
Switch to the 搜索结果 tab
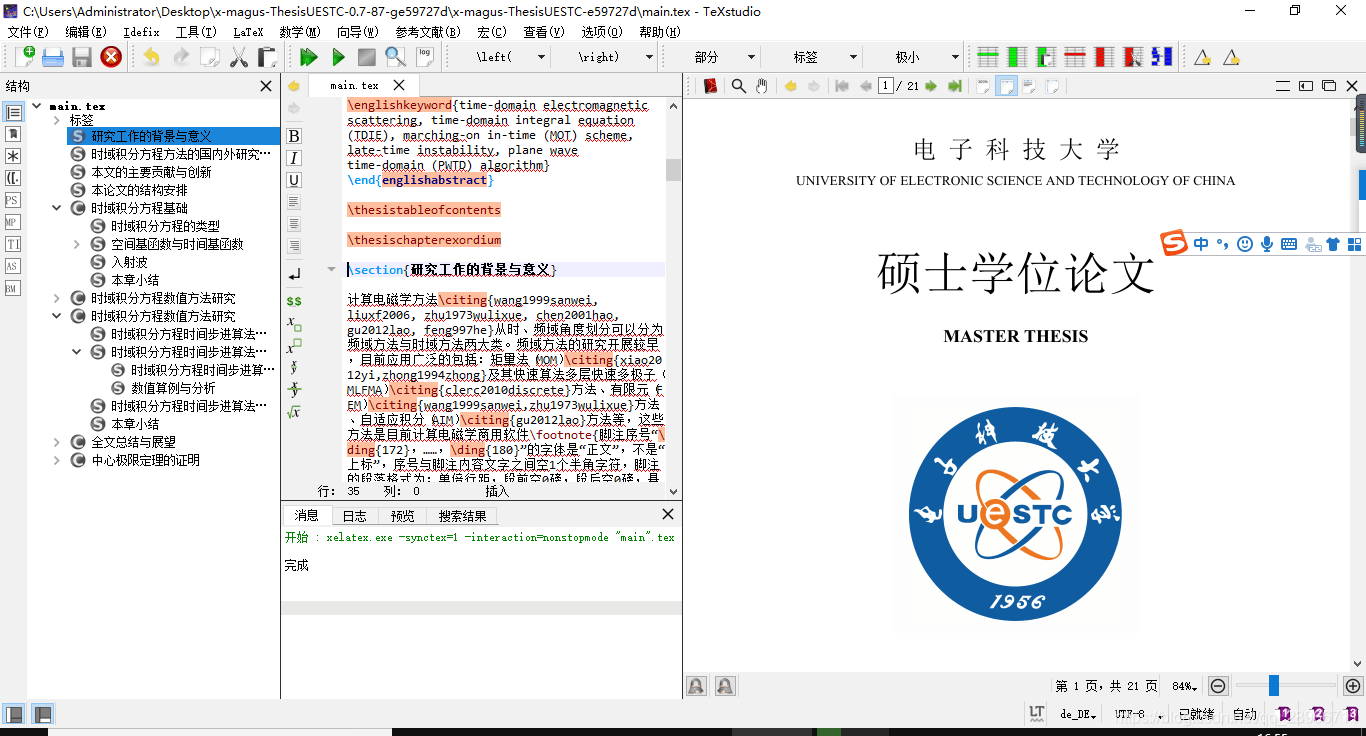(x=462, y=516)
